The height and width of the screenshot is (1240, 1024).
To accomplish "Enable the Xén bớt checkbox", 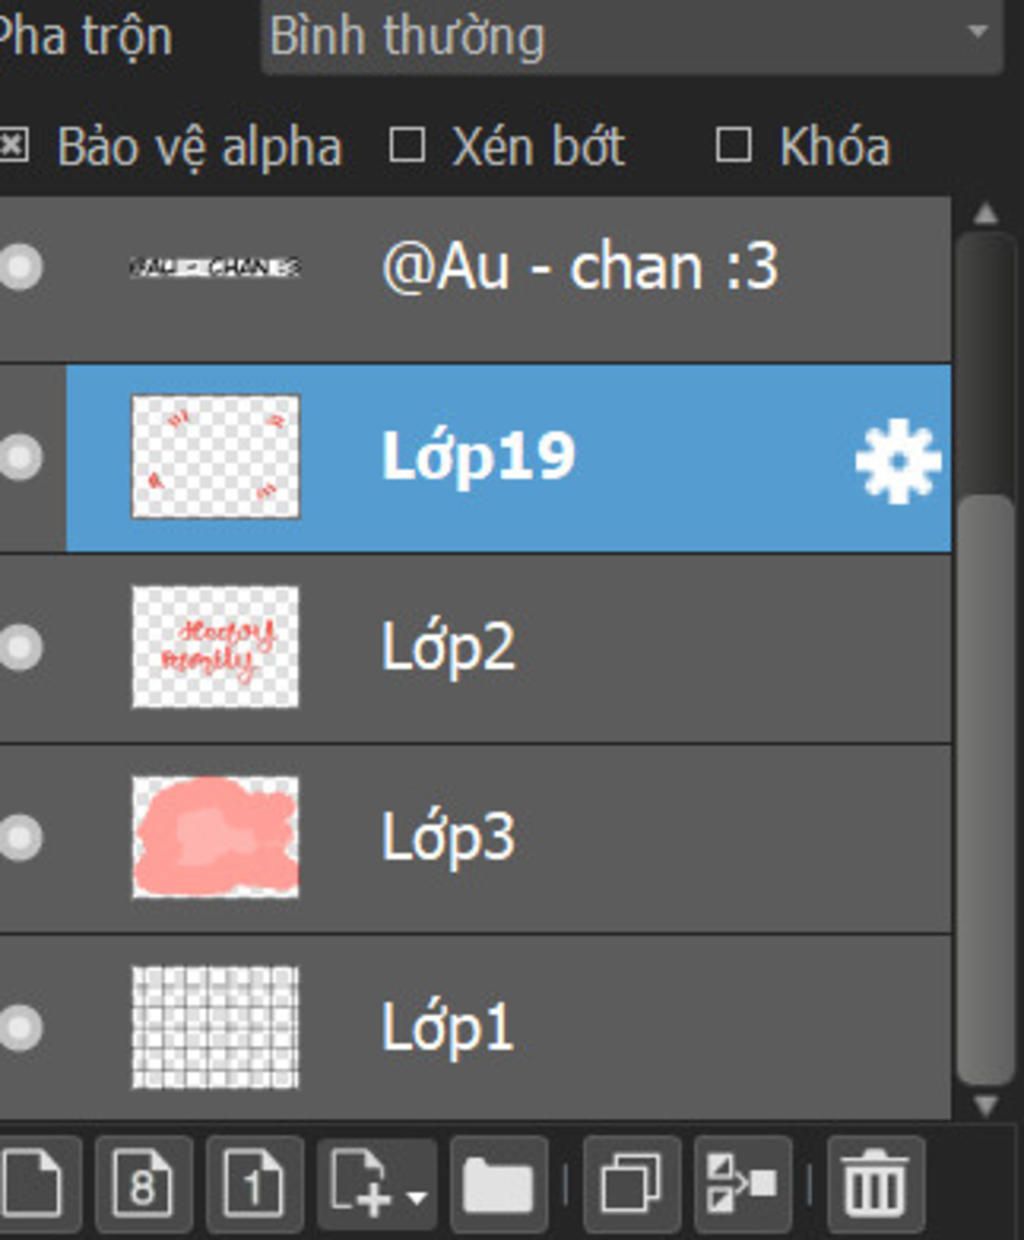I will pos(407,146).
